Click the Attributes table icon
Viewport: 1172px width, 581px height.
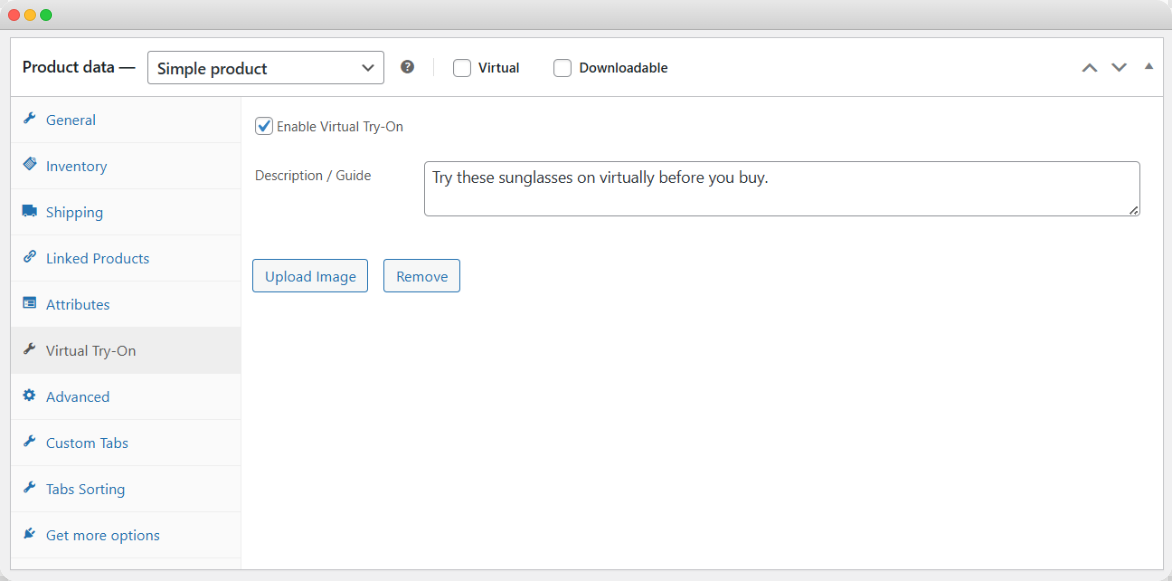29,304
